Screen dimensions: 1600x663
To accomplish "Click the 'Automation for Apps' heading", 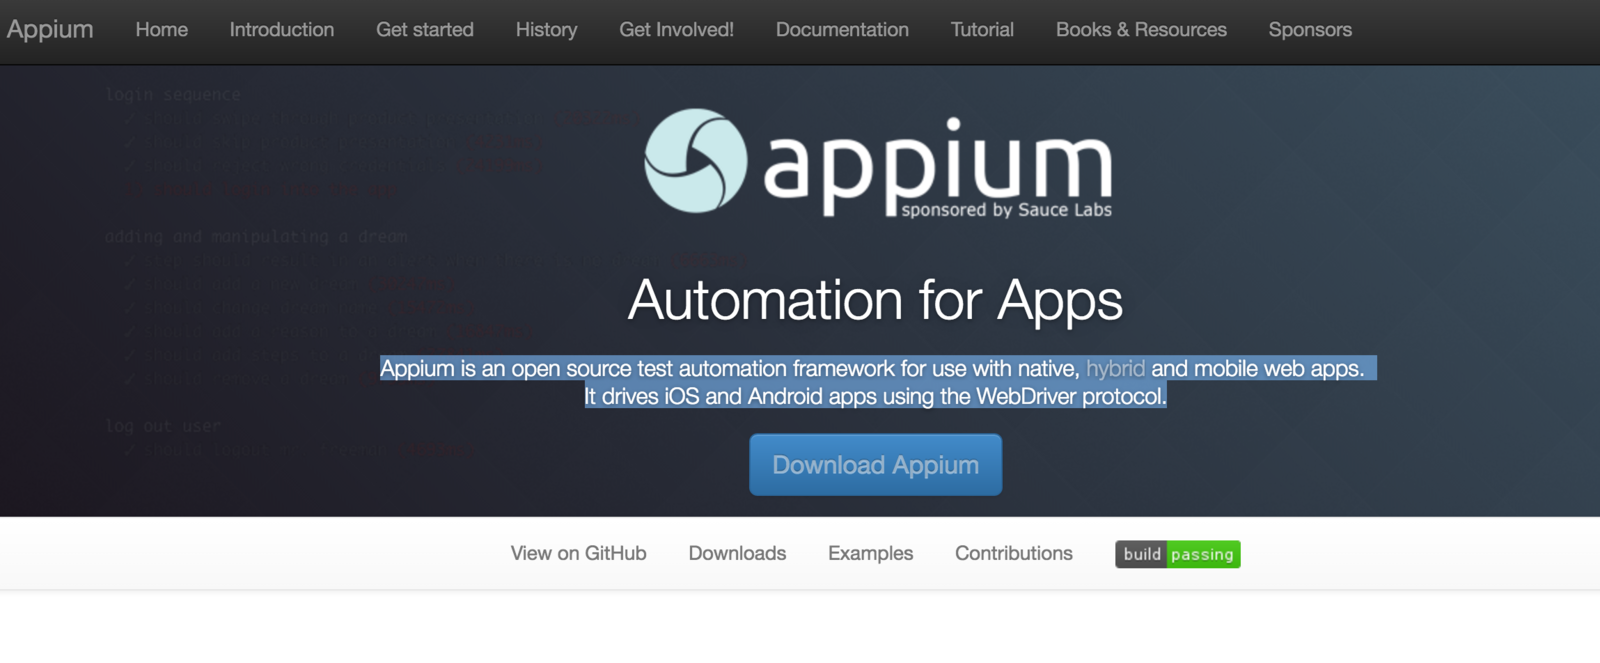I will click(875, 300).
